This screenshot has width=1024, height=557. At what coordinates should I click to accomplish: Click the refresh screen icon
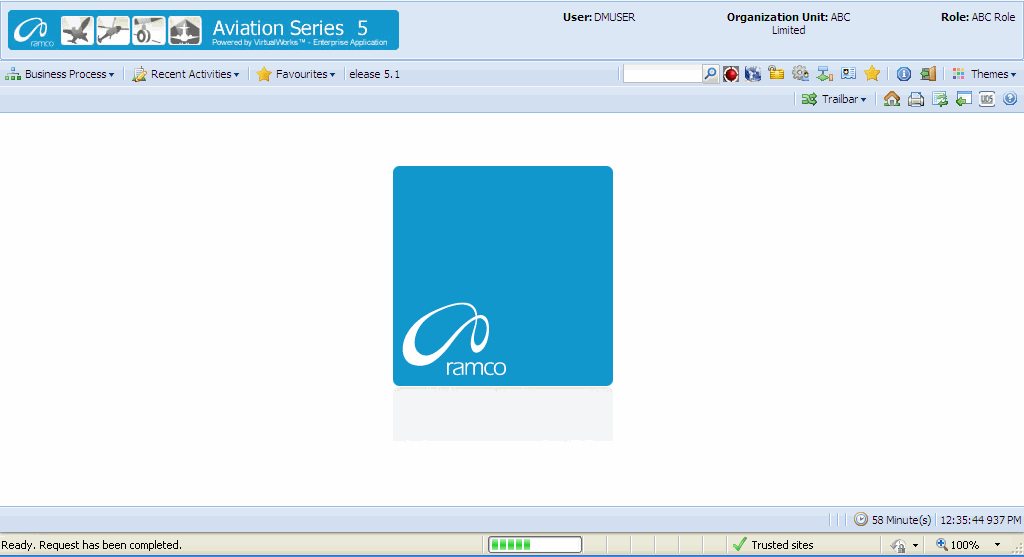[940, 99]
